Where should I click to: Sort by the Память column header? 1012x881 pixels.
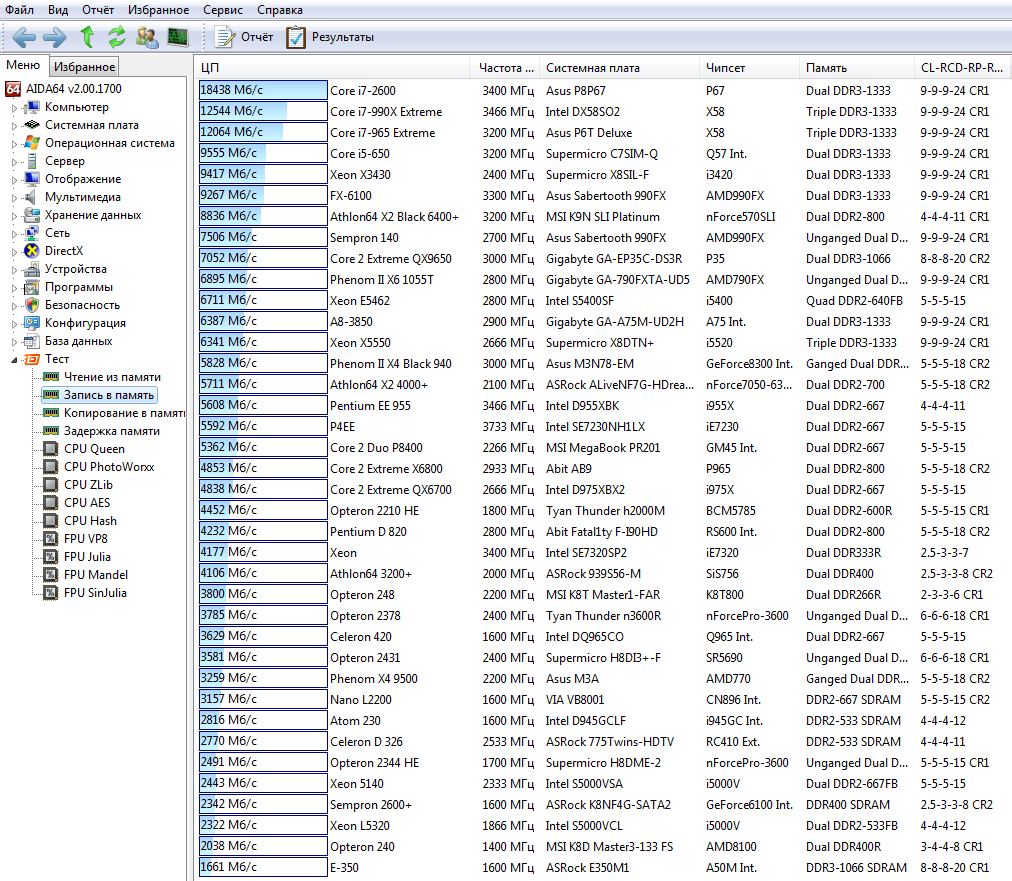[856, 68]
